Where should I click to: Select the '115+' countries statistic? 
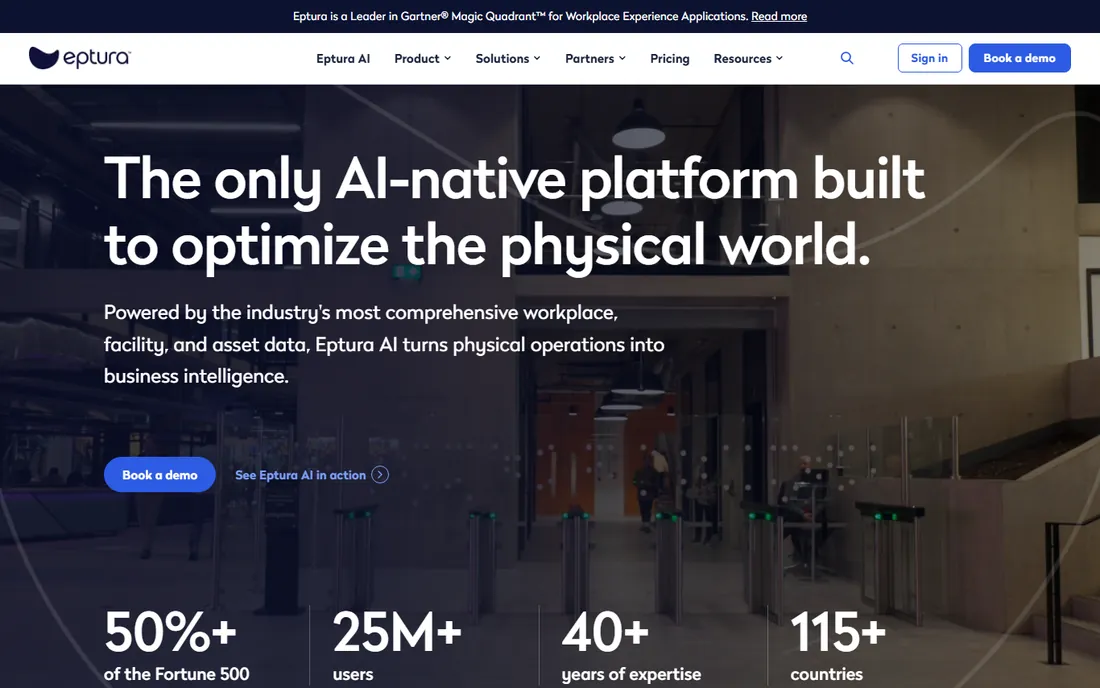[x=838, y=646]
